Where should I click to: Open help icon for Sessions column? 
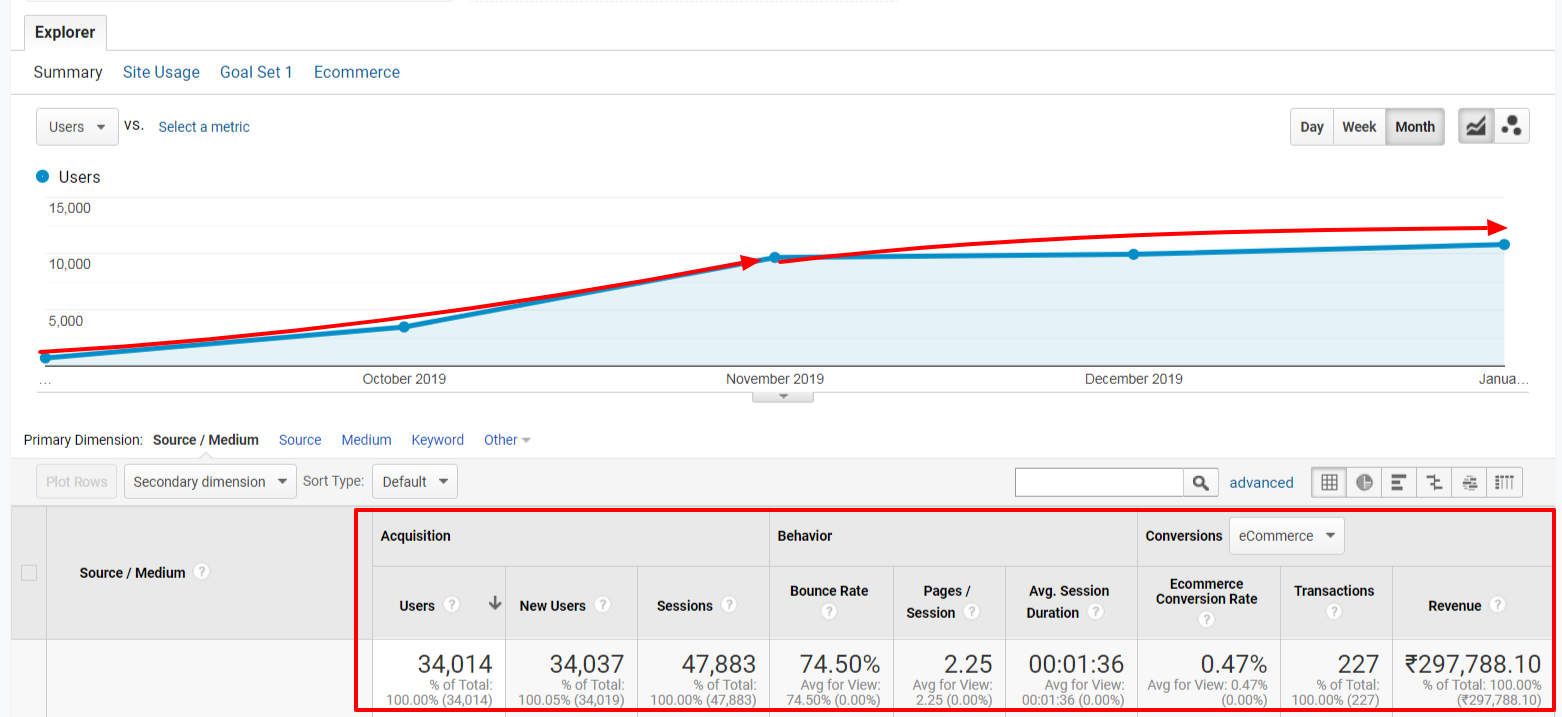[729, 605]
